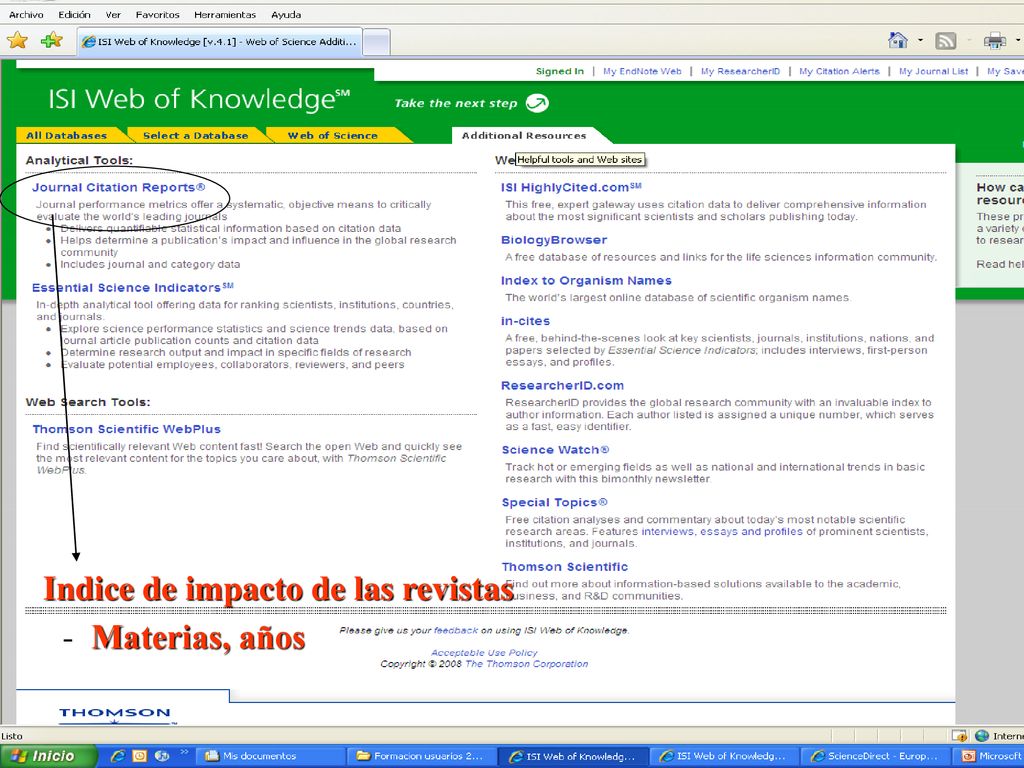Open the My Journal List link
This screenshot has height=768, width=1024.
[933, 71]
